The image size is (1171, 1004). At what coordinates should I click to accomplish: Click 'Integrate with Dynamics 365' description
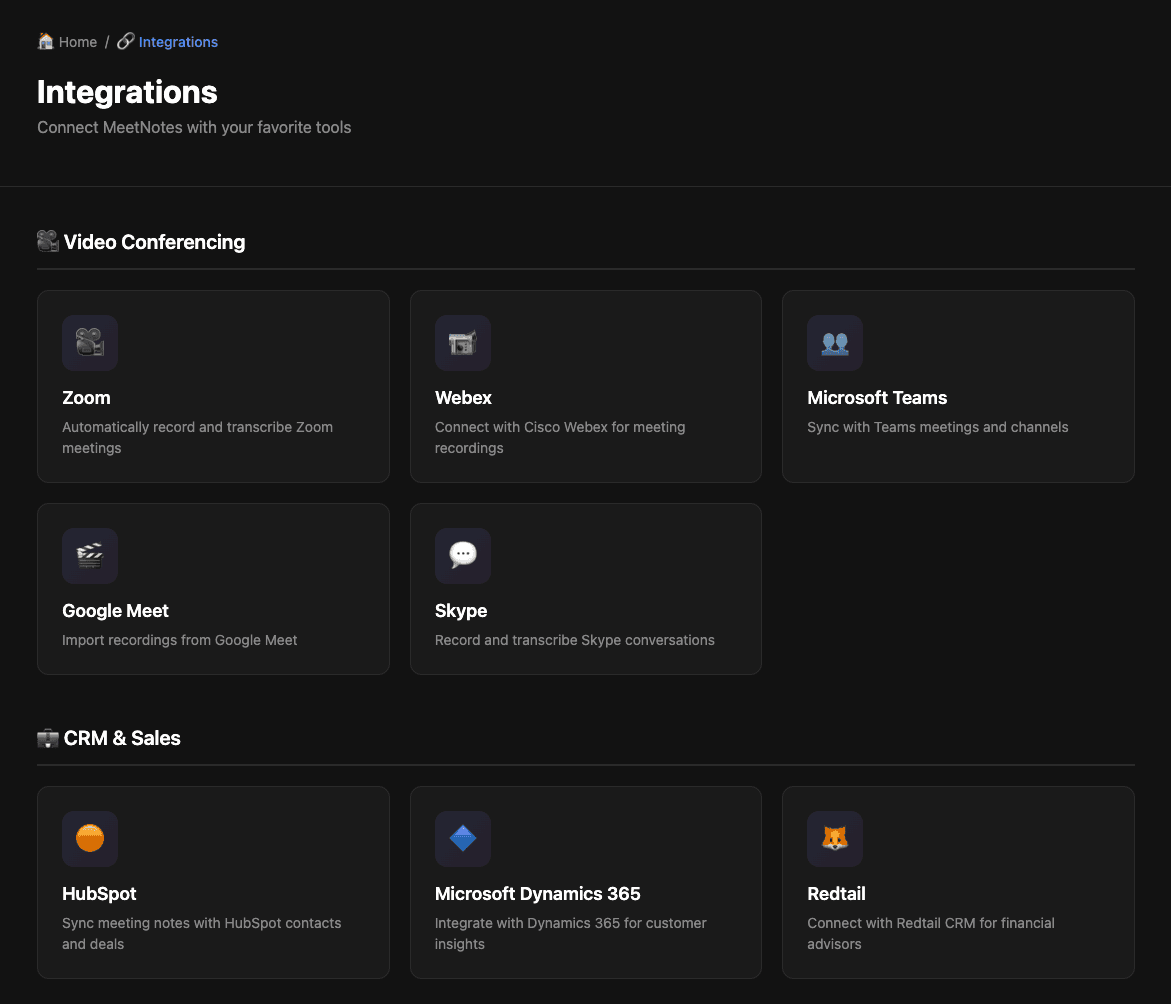coord(571,934)
